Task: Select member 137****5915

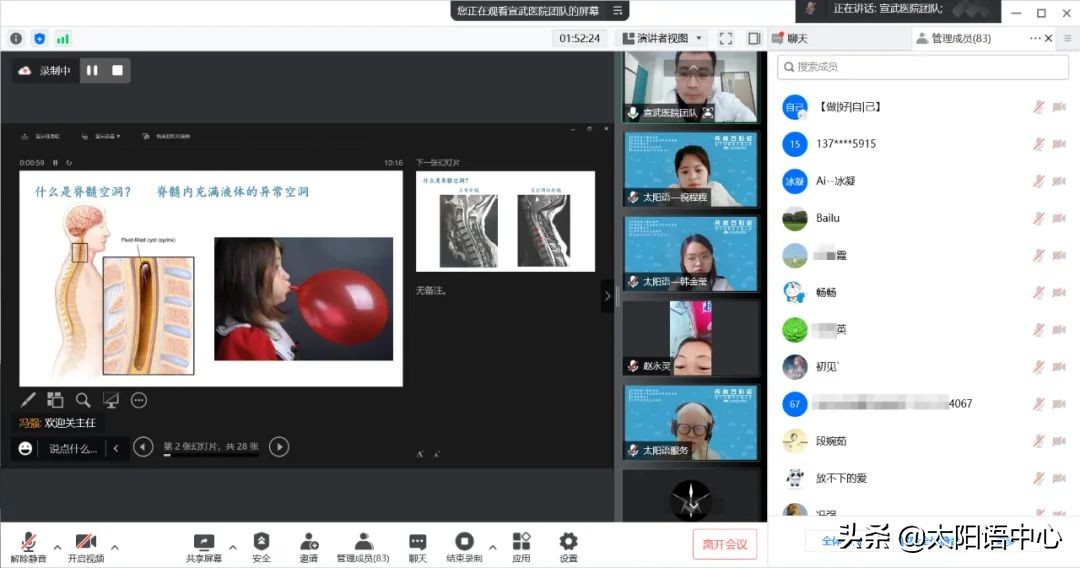Action: [924, 144]
